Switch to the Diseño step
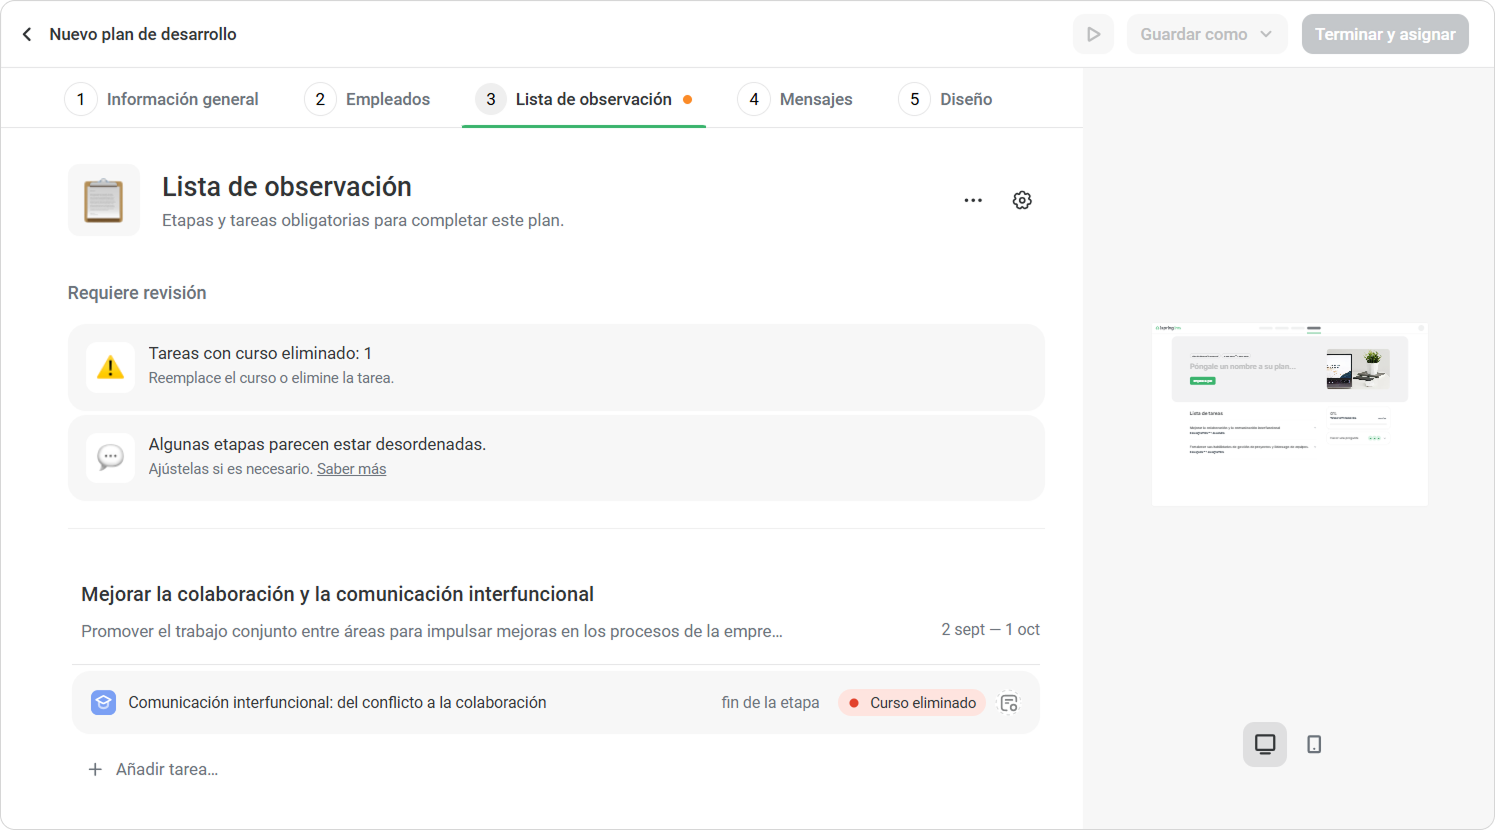 coord(946,99)
